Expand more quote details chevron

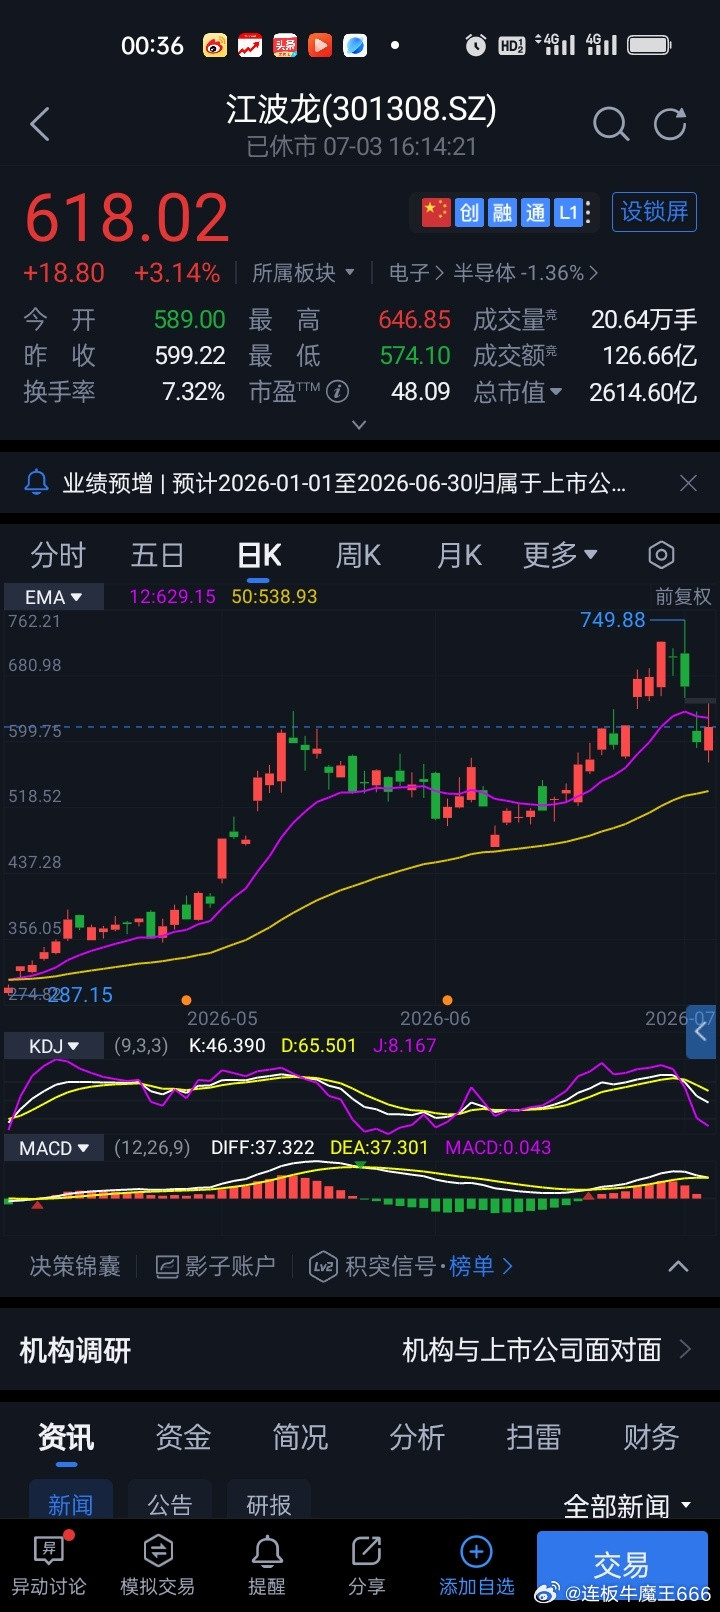(359, 425)
